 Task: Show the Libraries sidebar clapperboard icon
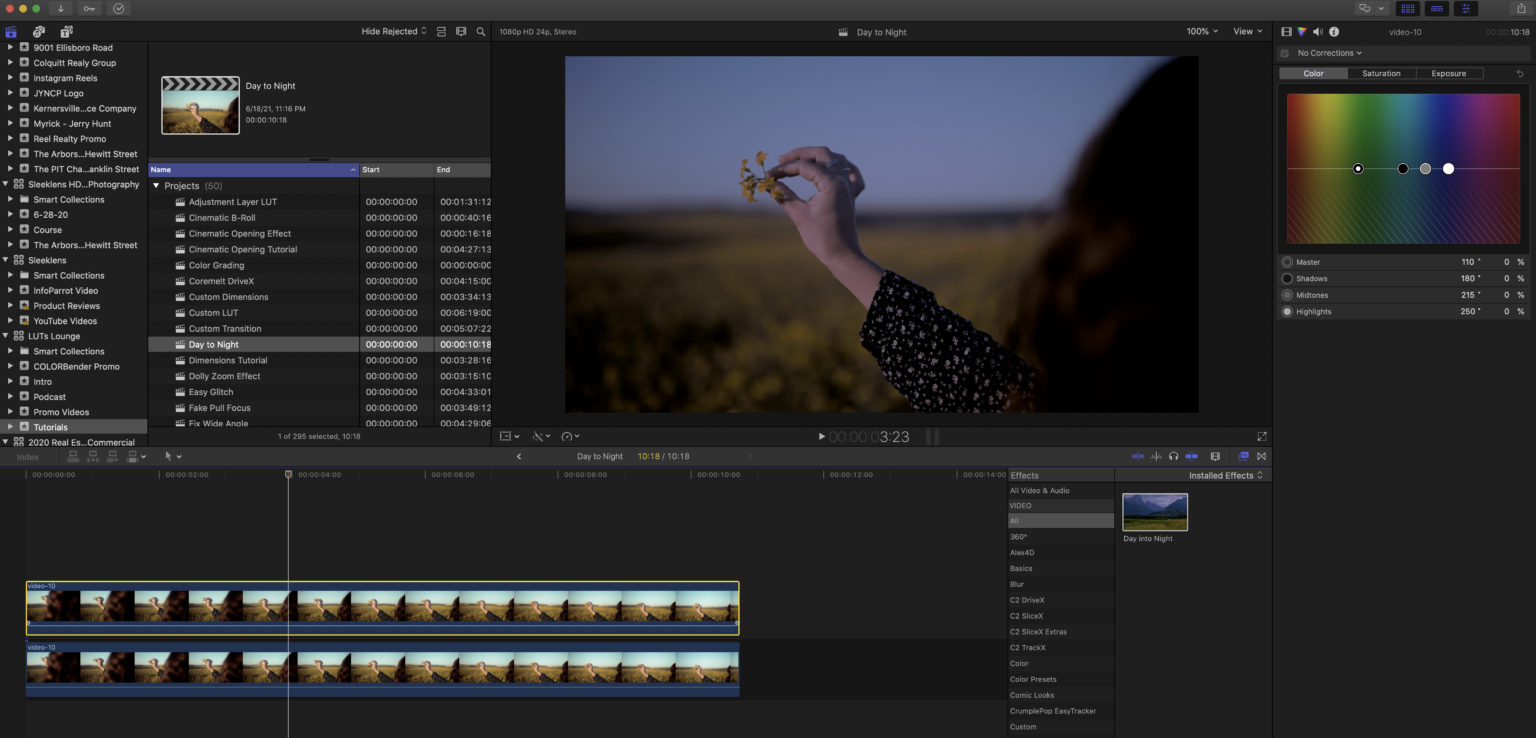tap(11, 32)
